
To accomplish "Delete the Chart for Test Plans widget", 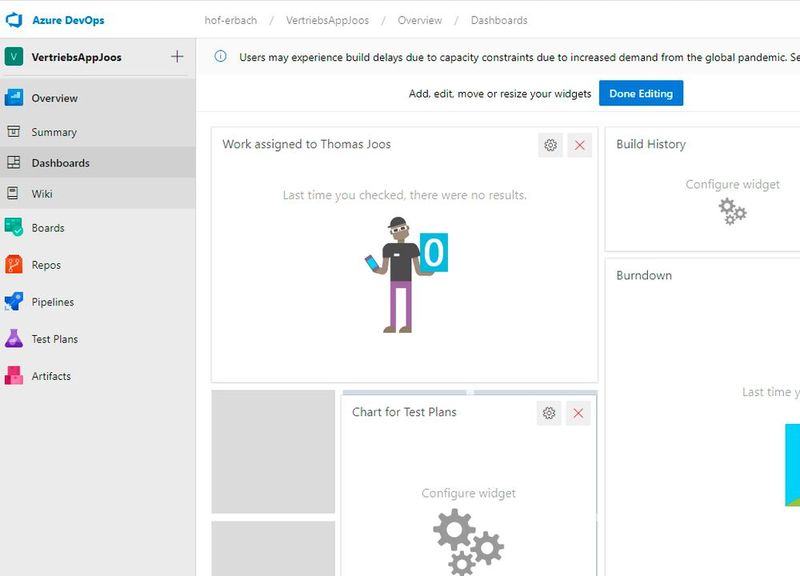I will click(x=579, y=412).
